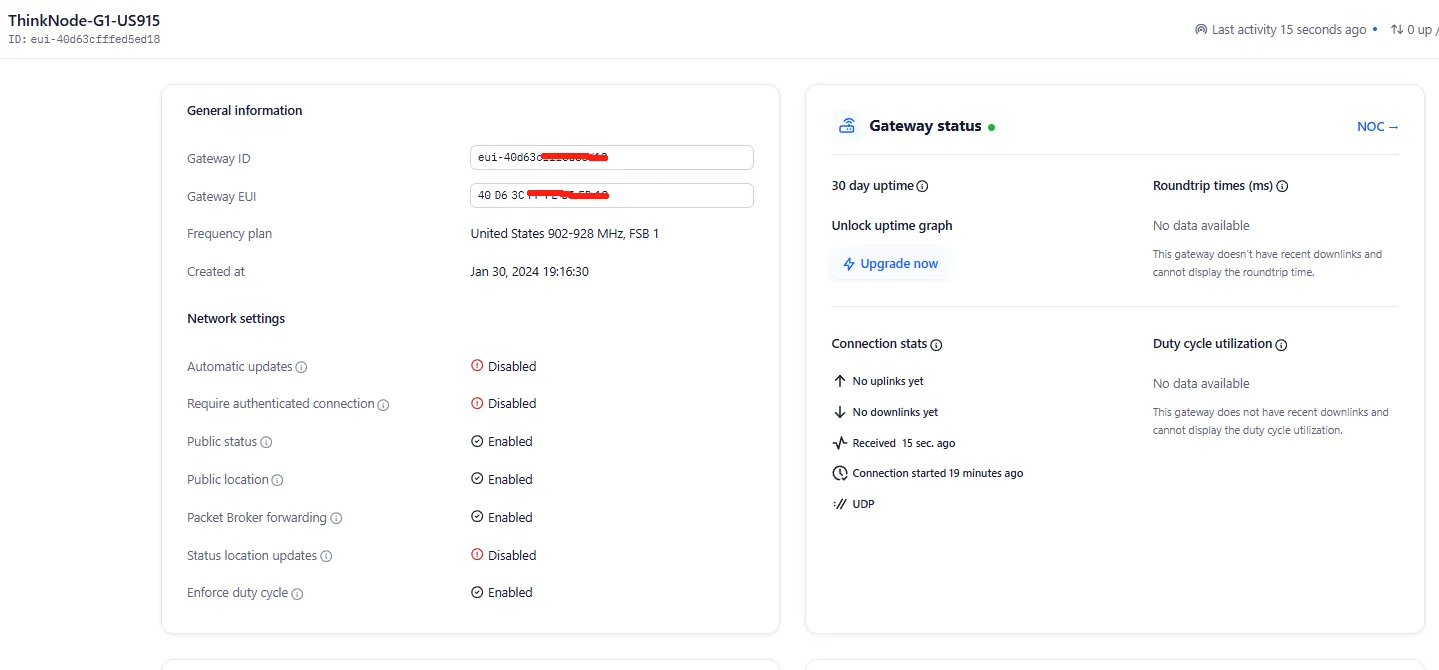Click info icon next to Require authenticated connection

(x=383, y=405)
